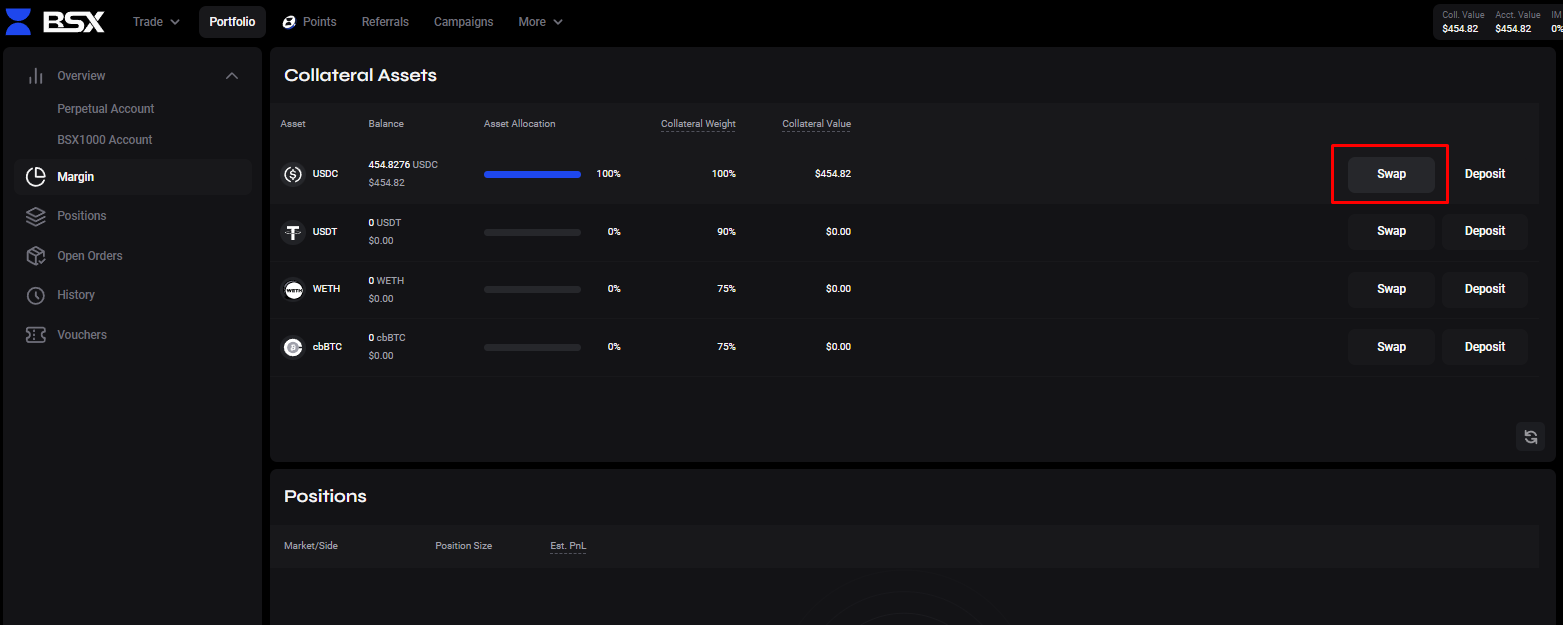This screenshot has width=1563, height=625.
Task: Switch to the Portfolio tab
Action: [232, 22]
